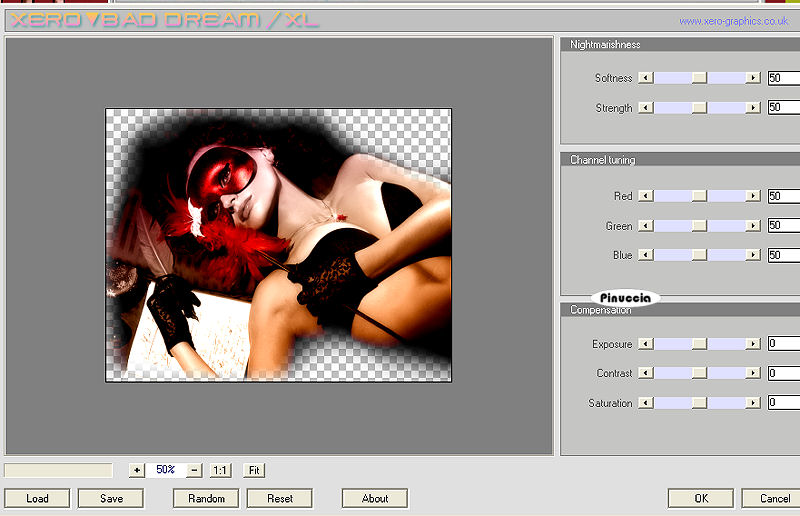Click the left arrow of Strength slider
This screenshot has height=516, width=800.
pos(646,108)
